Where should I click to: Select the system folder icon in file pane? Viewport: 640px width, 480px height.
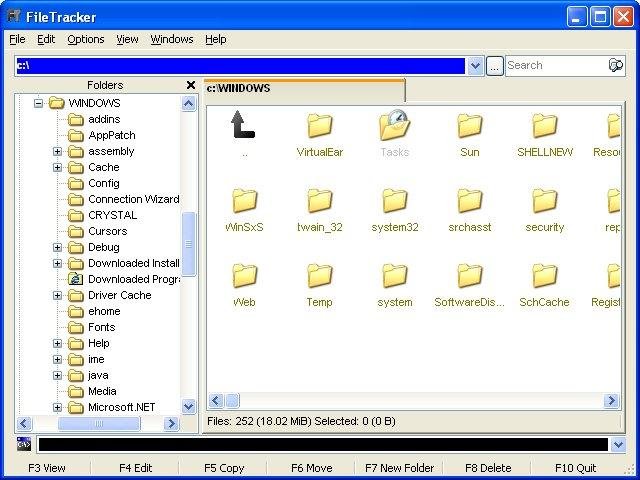pyautogui.click(x=394, y=276)
